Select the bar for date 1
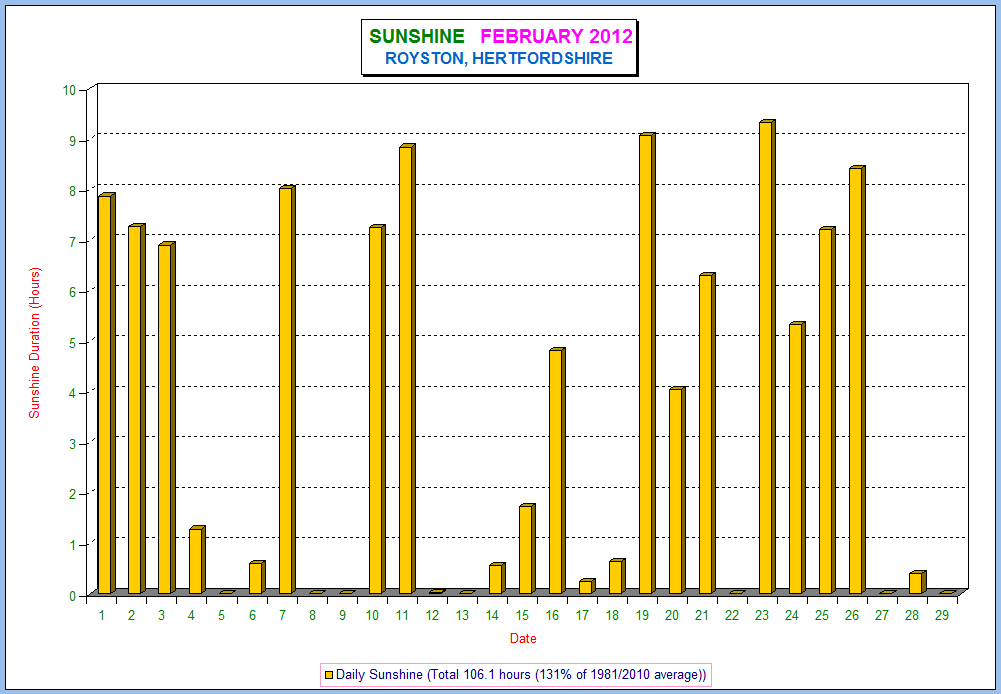1001x694 pixels. click(107, 393)
